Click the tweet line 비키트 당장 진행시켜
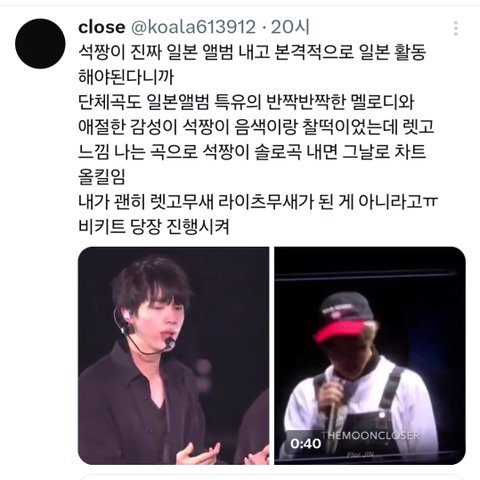480x480 pixels. [154, 227]
